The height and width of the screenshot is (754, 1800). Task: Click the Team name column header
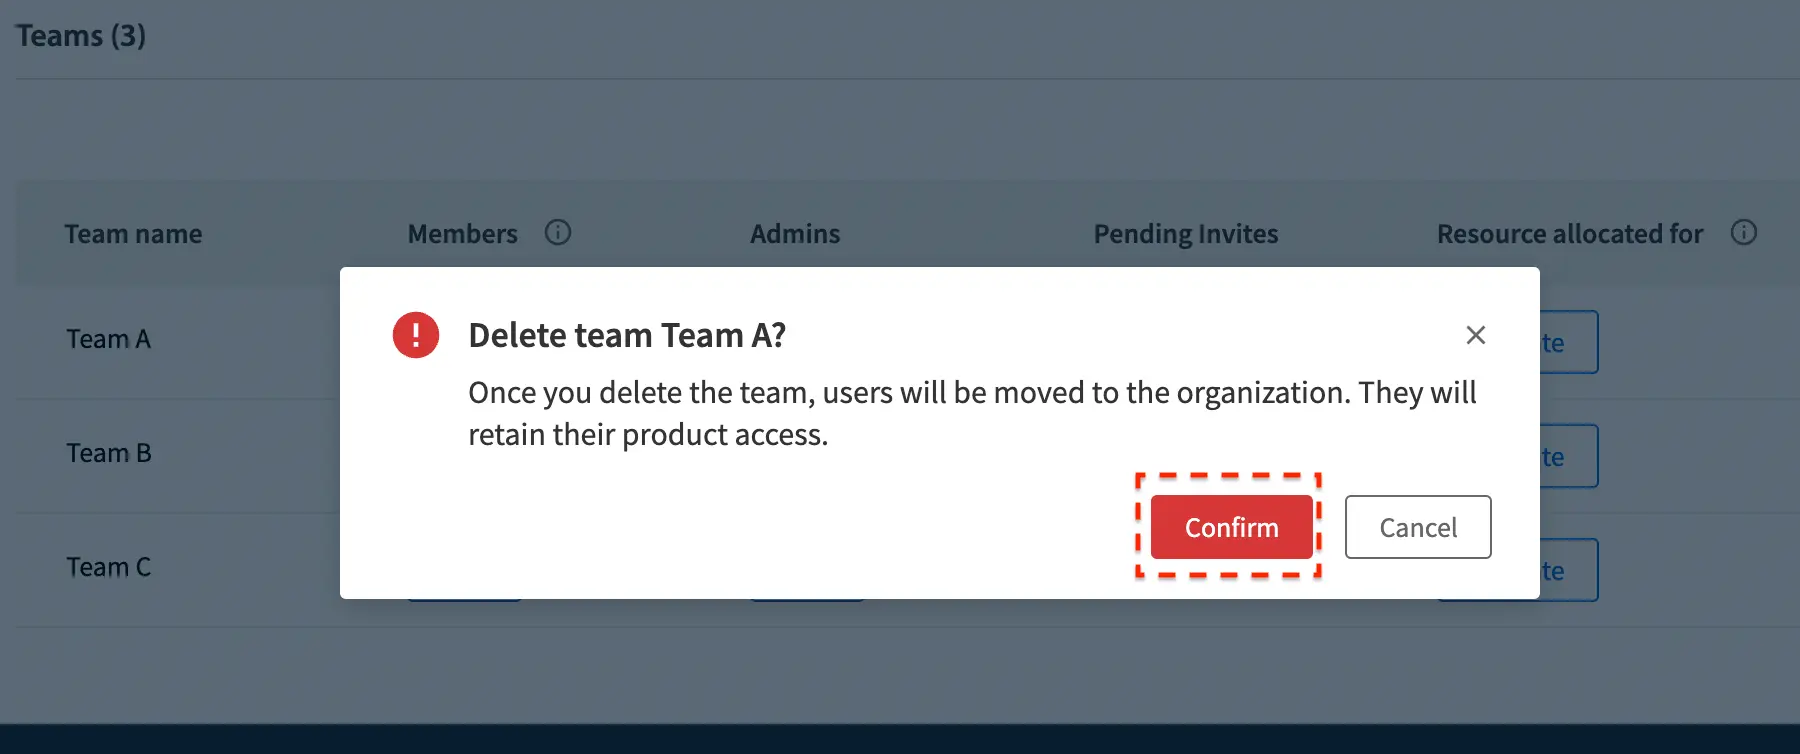coord(133,234)
